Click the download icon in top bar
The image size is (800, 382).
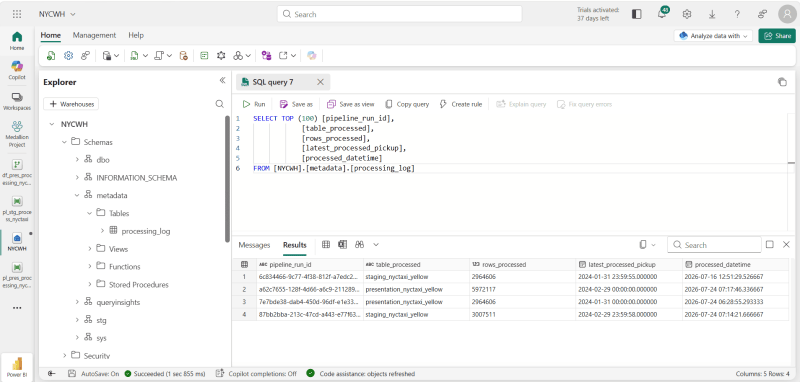coord(712,14)
